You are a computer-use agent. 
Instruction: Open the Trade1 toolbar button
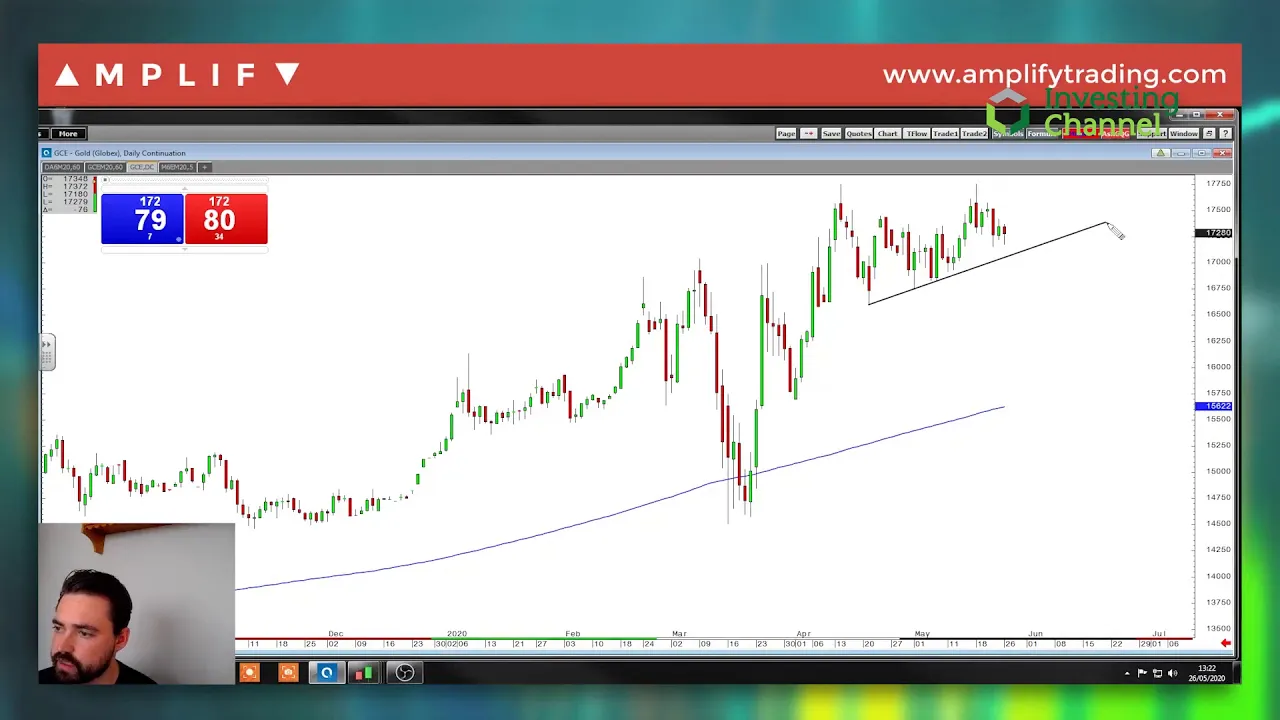[x=945, y=133]
